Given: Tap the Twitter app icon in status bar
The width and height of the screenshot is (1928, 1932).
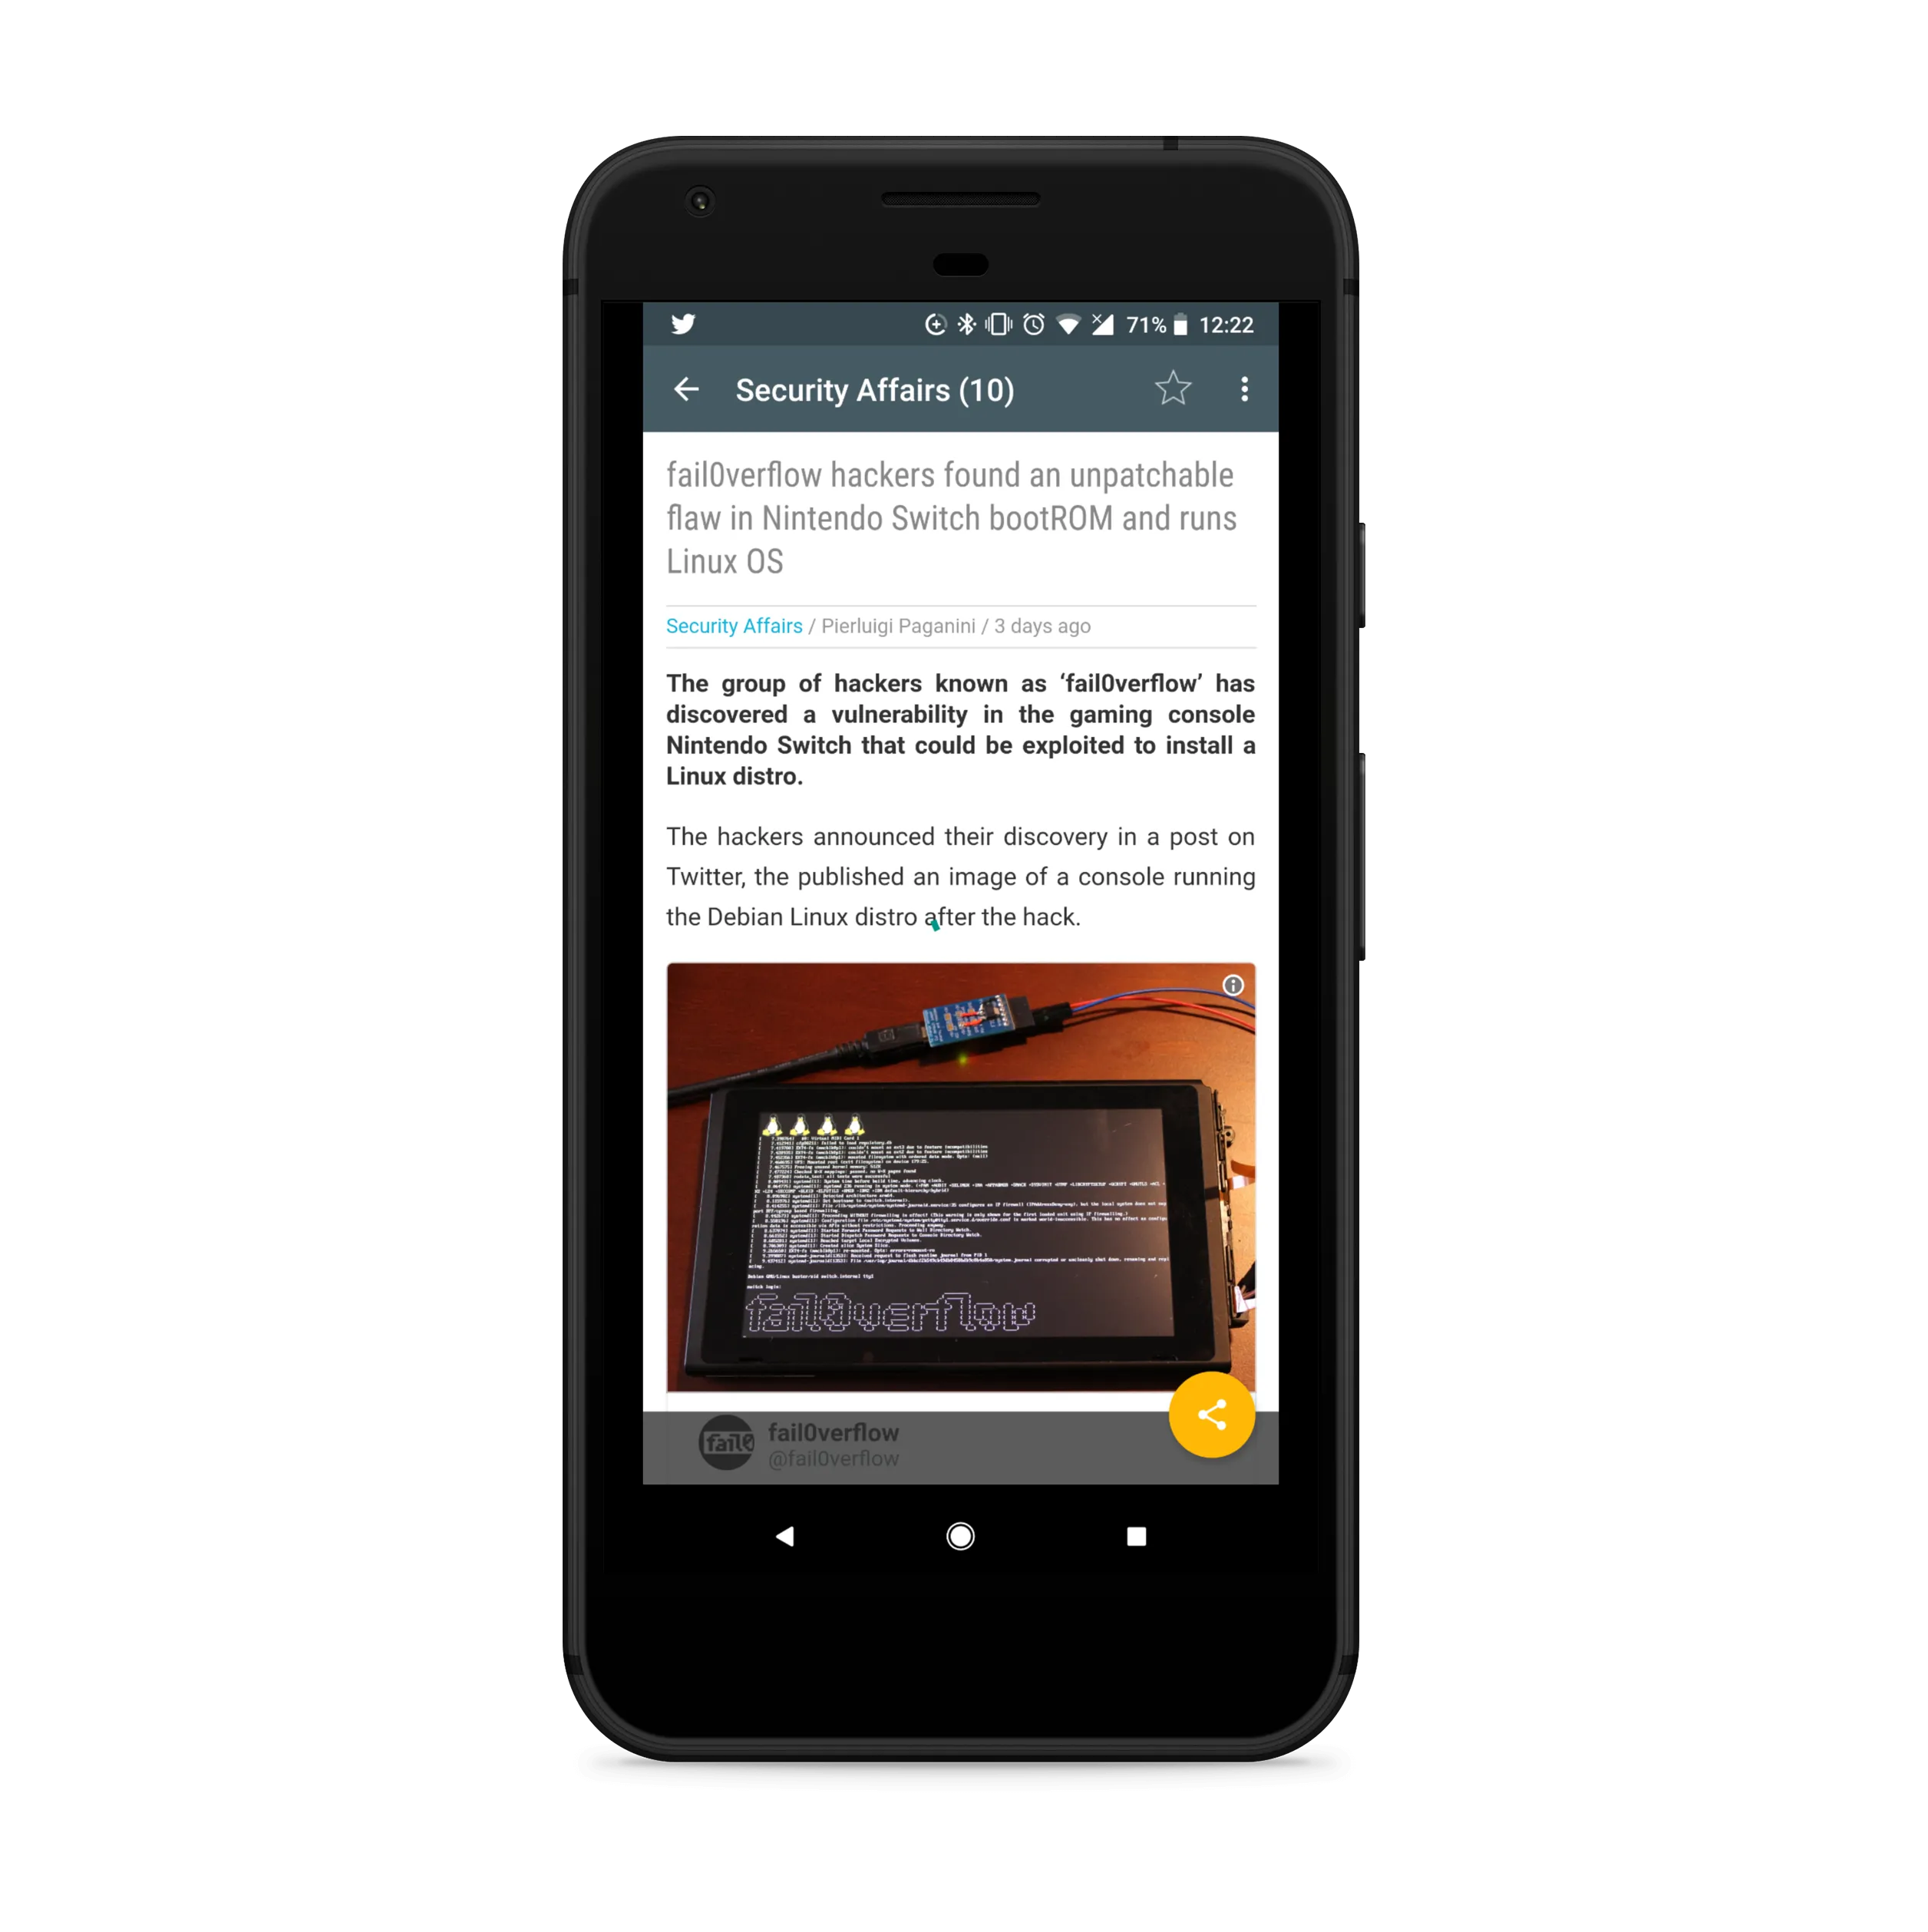Looking at the screenshot, I should [685, 325].
